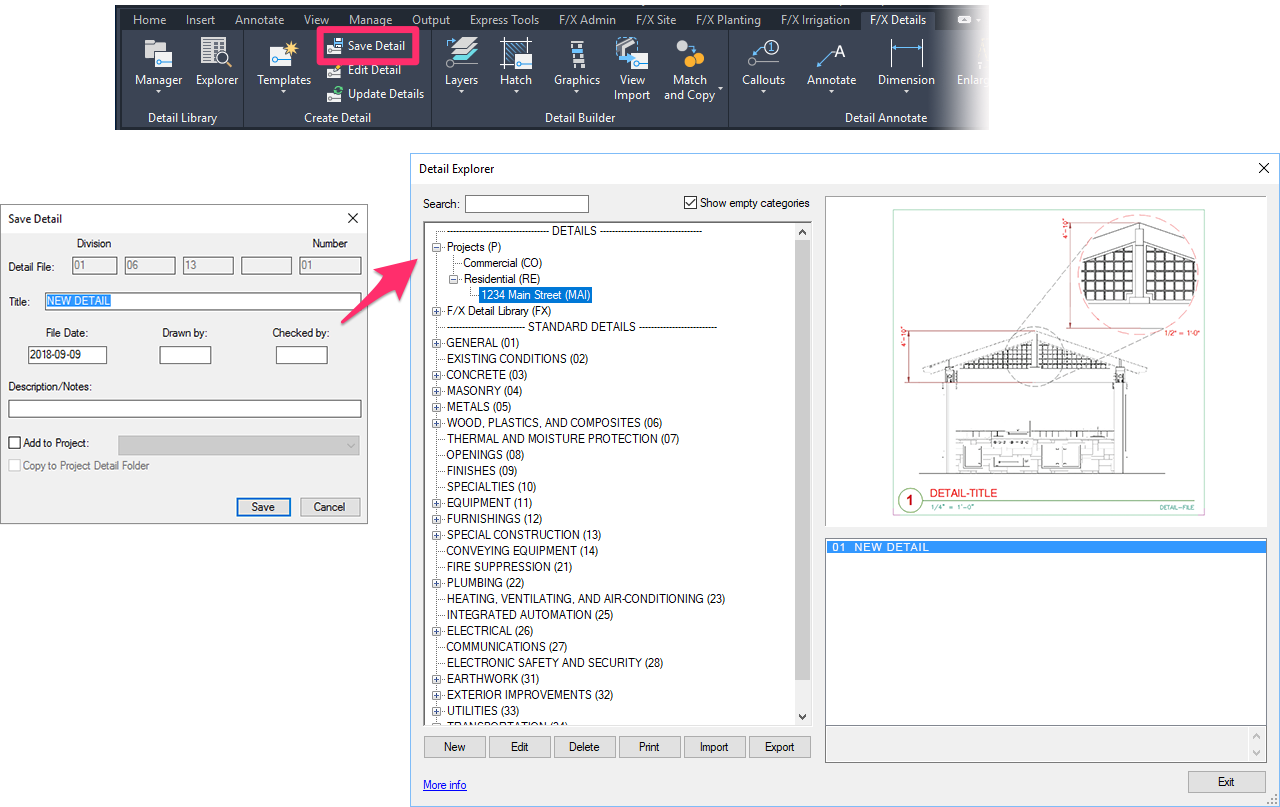This screenshot has width=1280, height=807.
Task: Click the New button in Detail Explorer
Action: point(454,747)
